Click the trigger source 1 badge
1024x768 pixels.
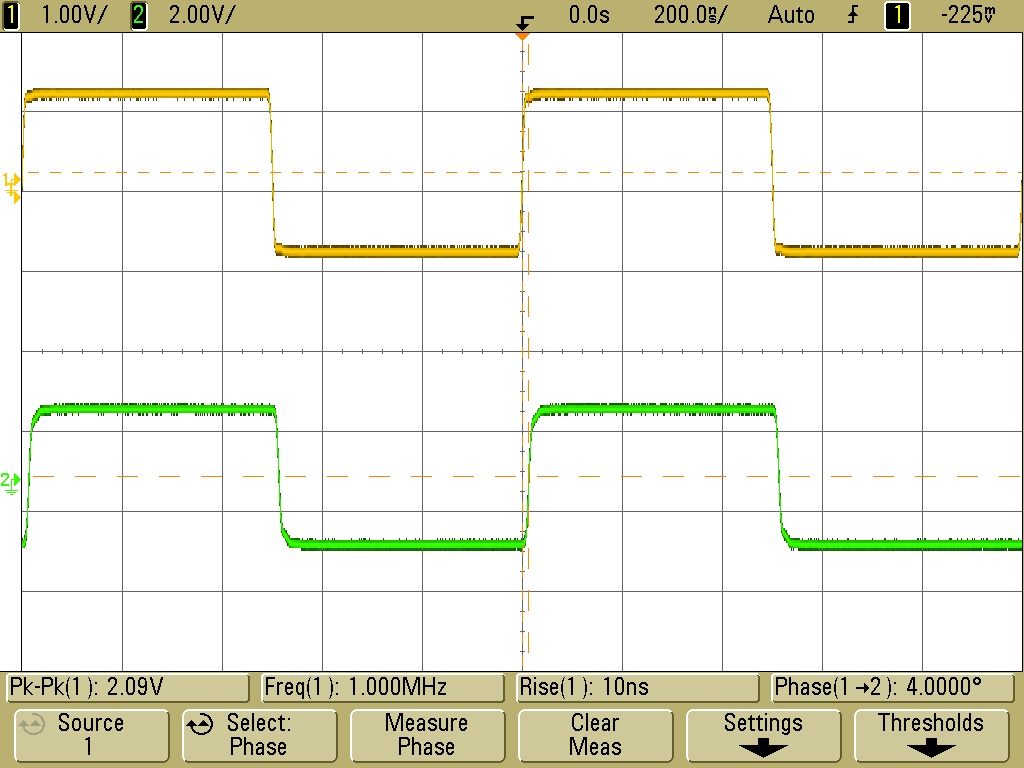[897, 15]
